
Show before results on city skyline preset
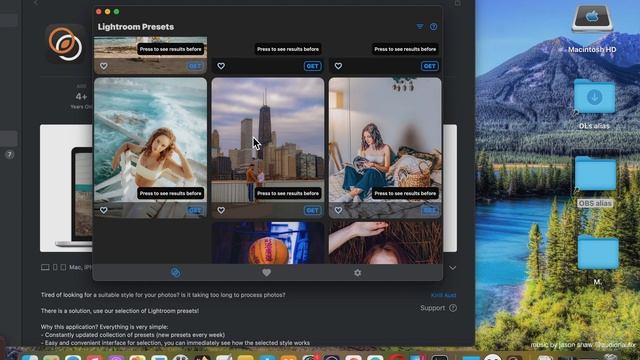(x=288, y=193)
